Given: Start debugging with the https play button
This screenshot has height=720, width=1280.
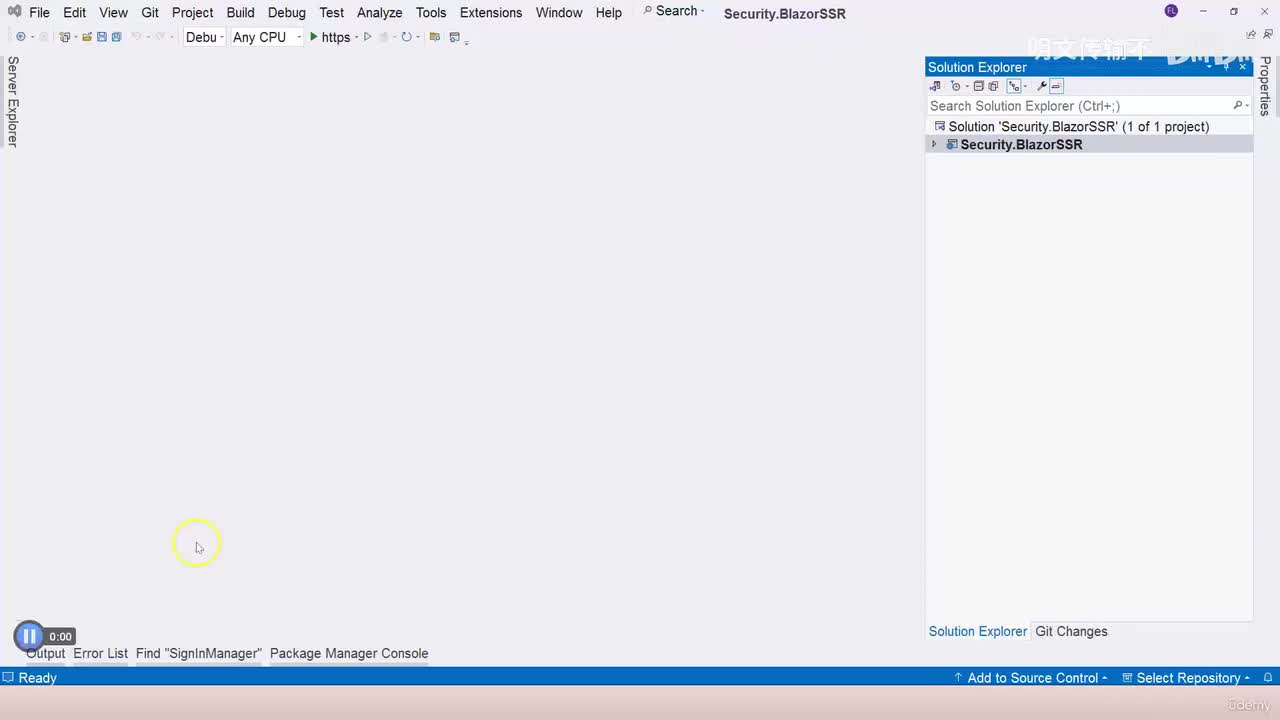Looking at the screenshot, I should point(329,37).
